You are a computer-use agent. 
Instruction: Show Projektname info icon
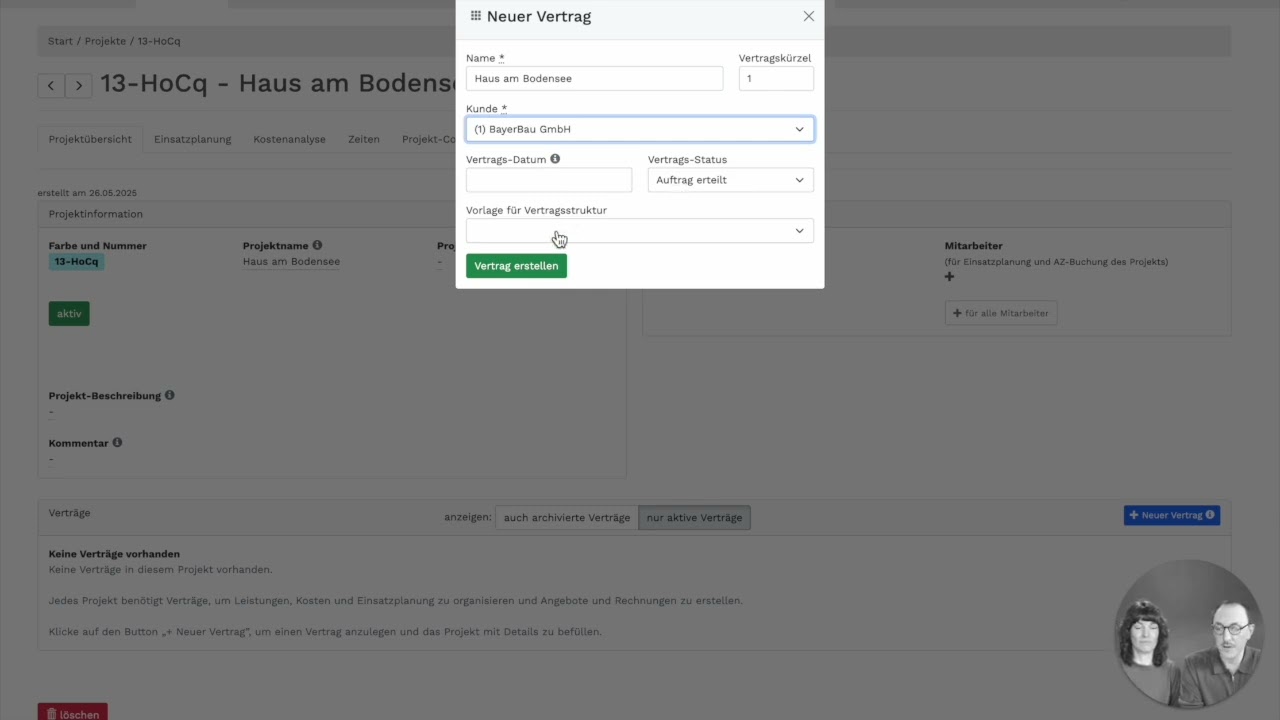pyautogui.click(x=317, y=245)
